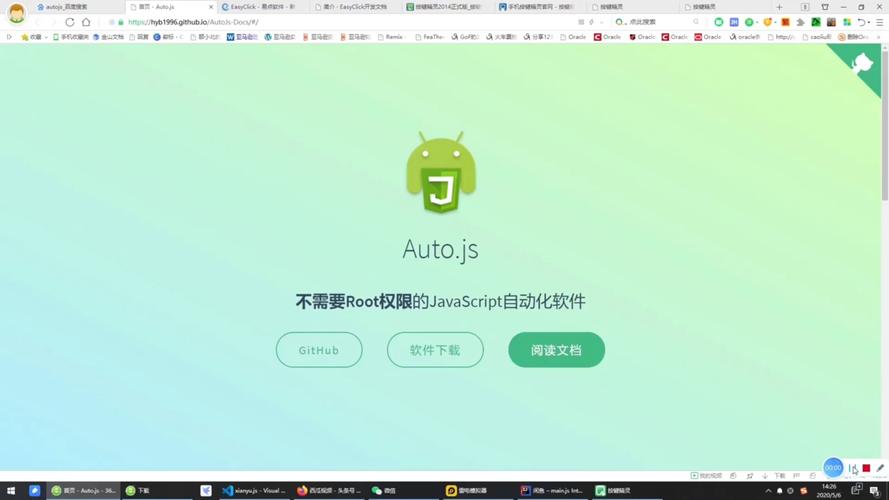
Task: Show hidden system tray icons chevron
Action: click(768, 490)
